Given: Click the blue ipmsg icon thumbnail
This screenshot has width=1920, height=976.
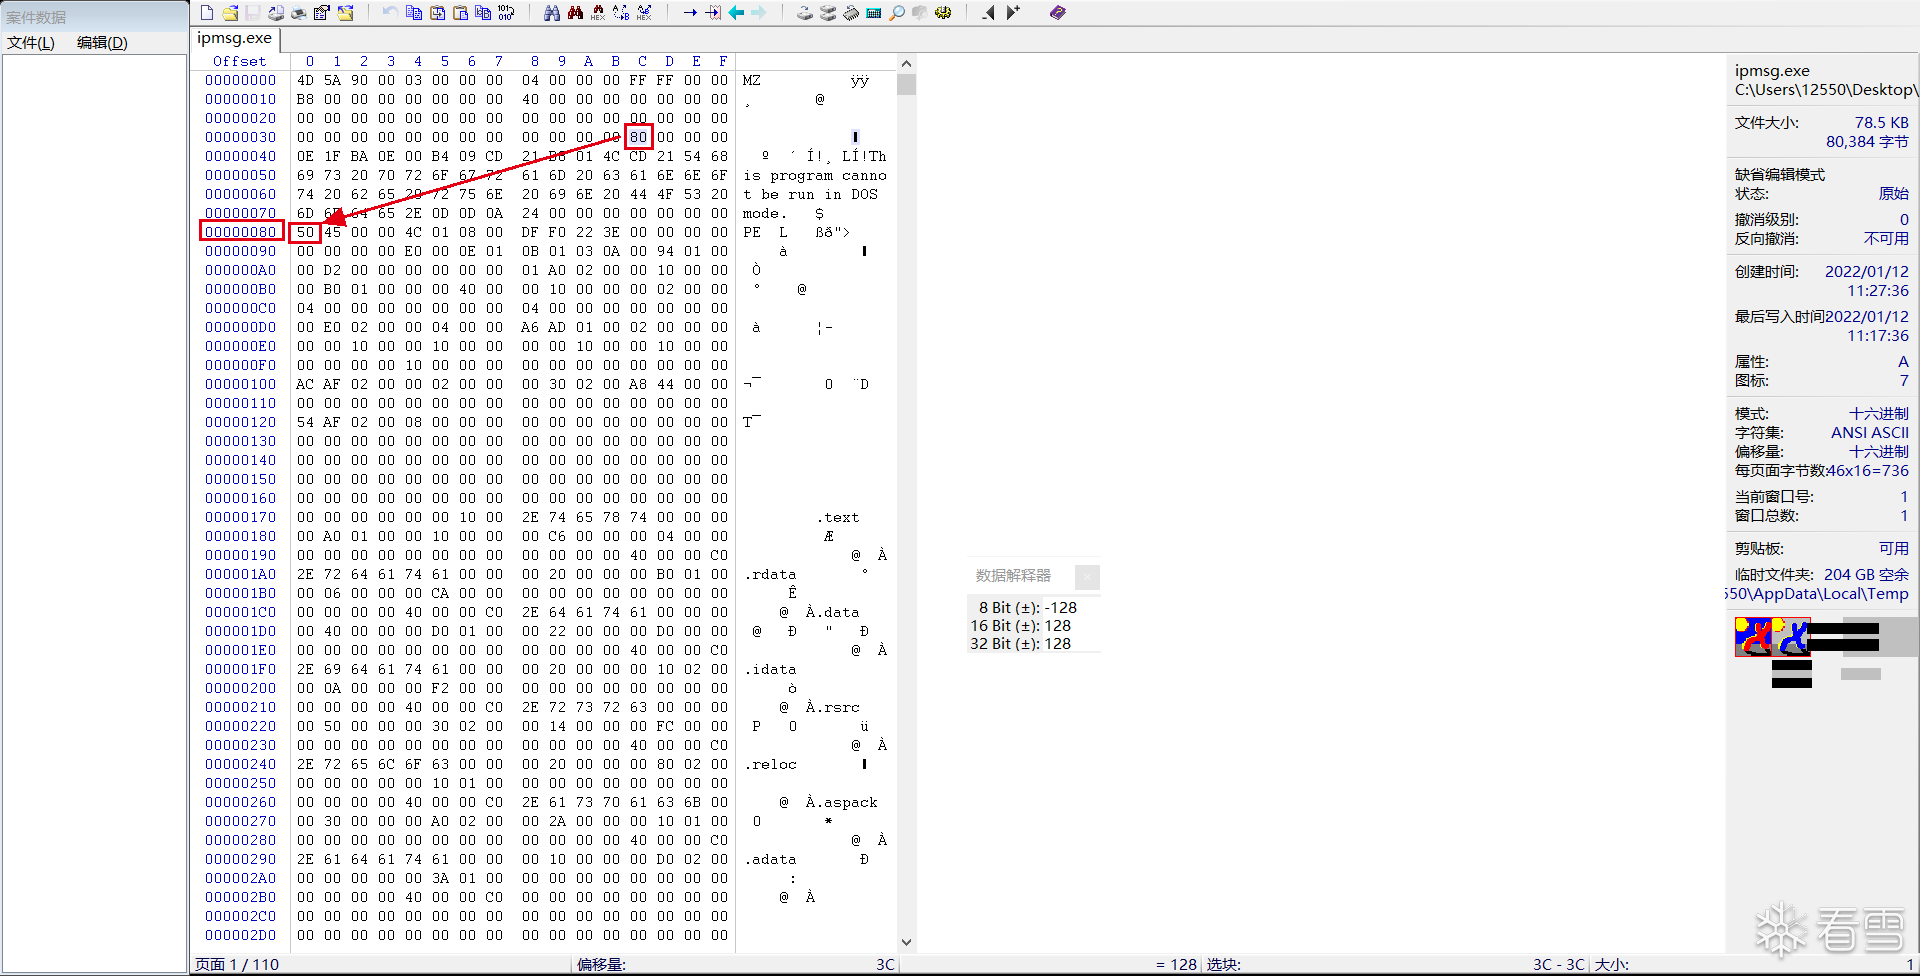Looking at the screenshot, I should click(1792, 637).
